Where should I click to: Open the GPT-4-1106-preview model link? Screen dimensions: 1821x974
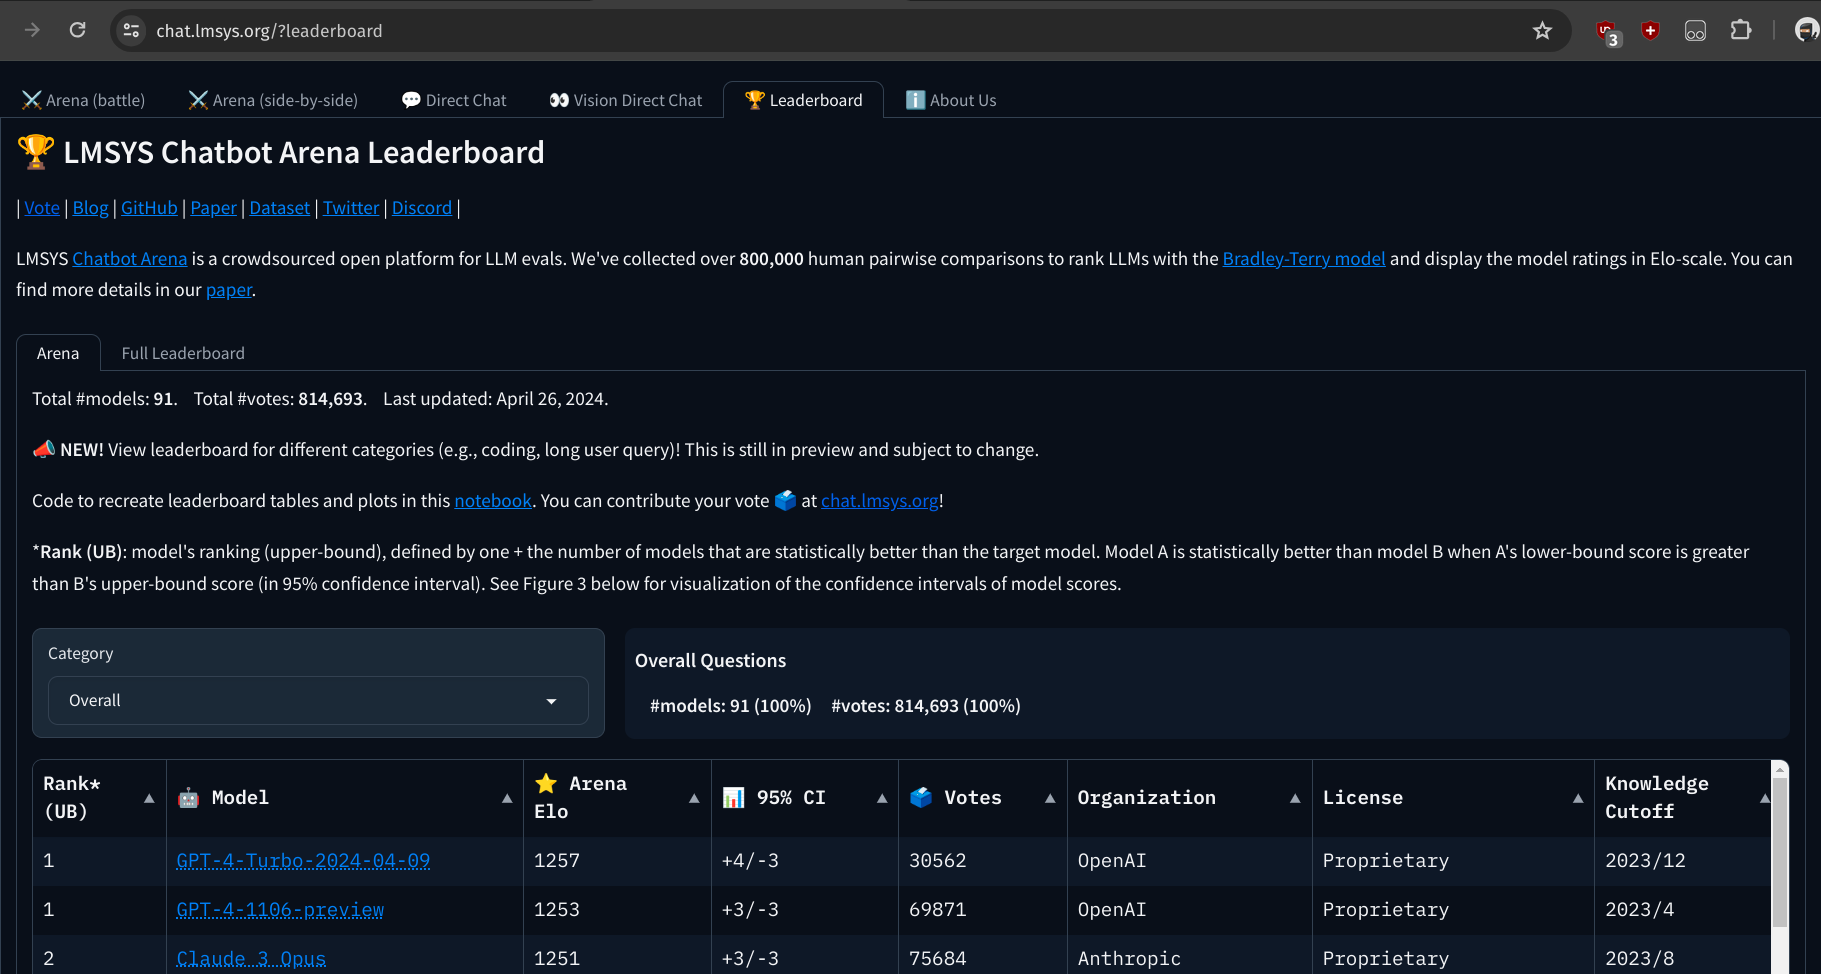tap(280, 910)
